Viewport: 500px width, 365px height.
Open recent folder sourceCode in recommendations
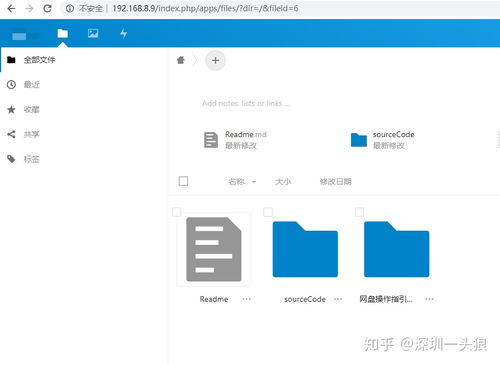[383, 140]
